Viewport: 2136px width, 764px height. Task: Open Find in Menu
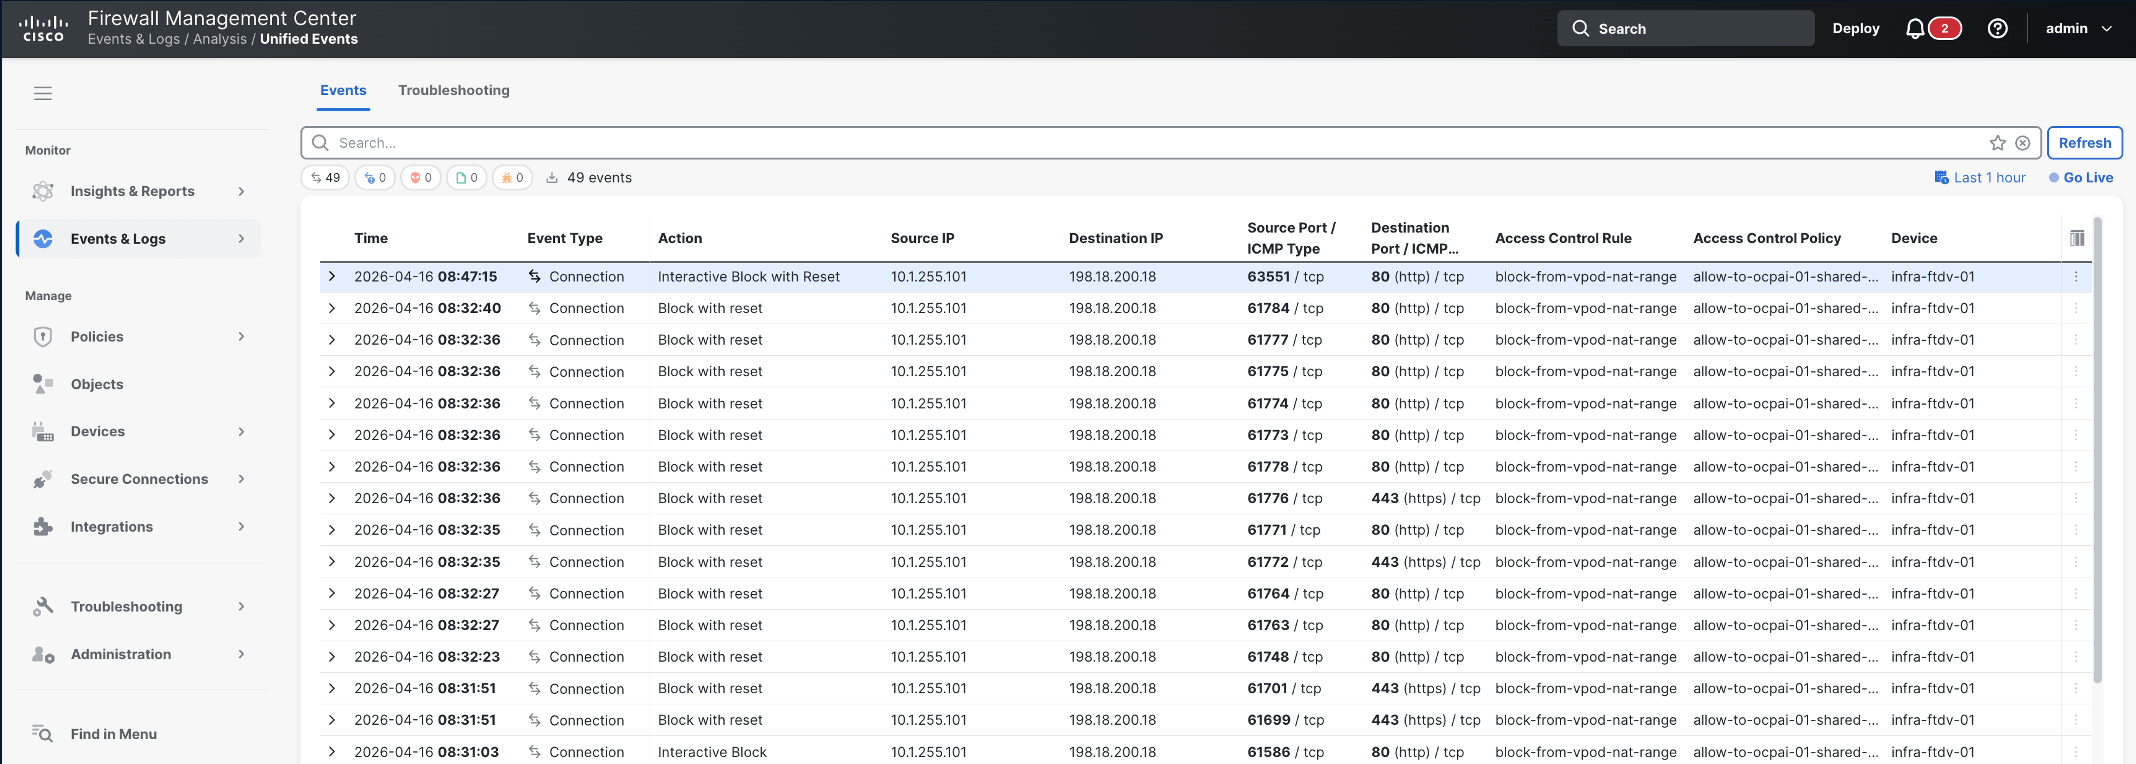pyautogui.click(x=139, y=734)
